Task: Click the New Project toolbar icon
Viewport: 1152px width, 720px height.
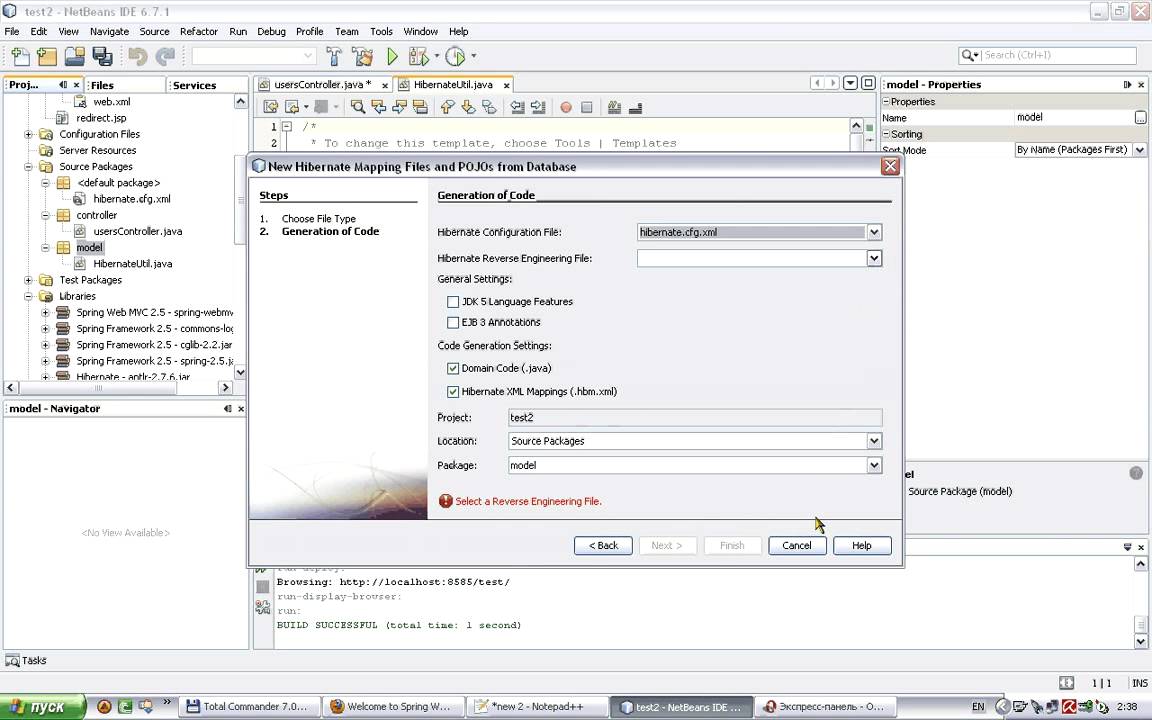Action: click(x=46, y=56)
